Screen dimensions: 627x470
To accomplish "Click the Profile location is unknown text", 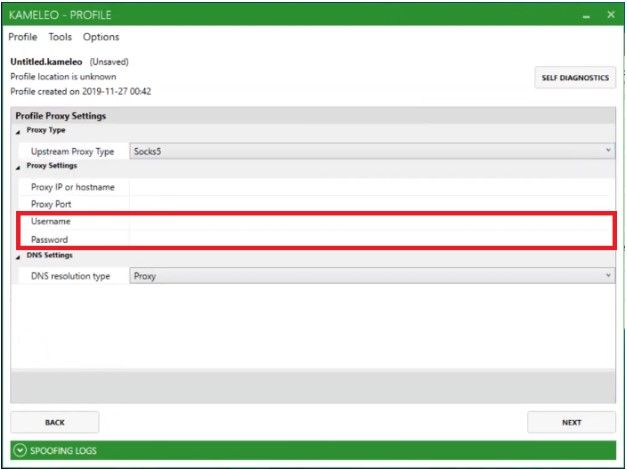I will click(x=63, y=76).
